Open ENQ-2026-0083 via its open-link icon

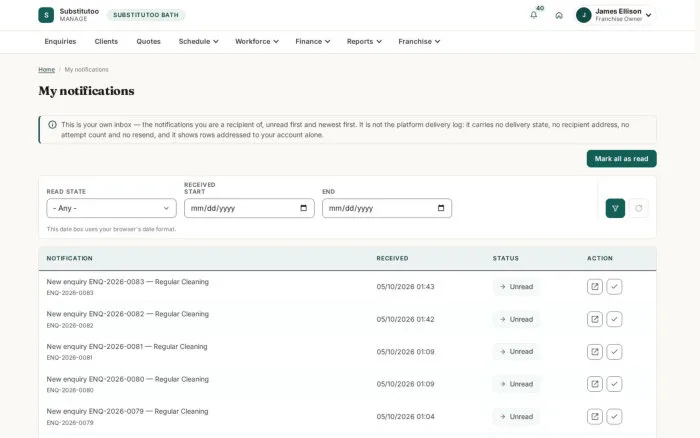pyautogui.click(x=595, y=287)
